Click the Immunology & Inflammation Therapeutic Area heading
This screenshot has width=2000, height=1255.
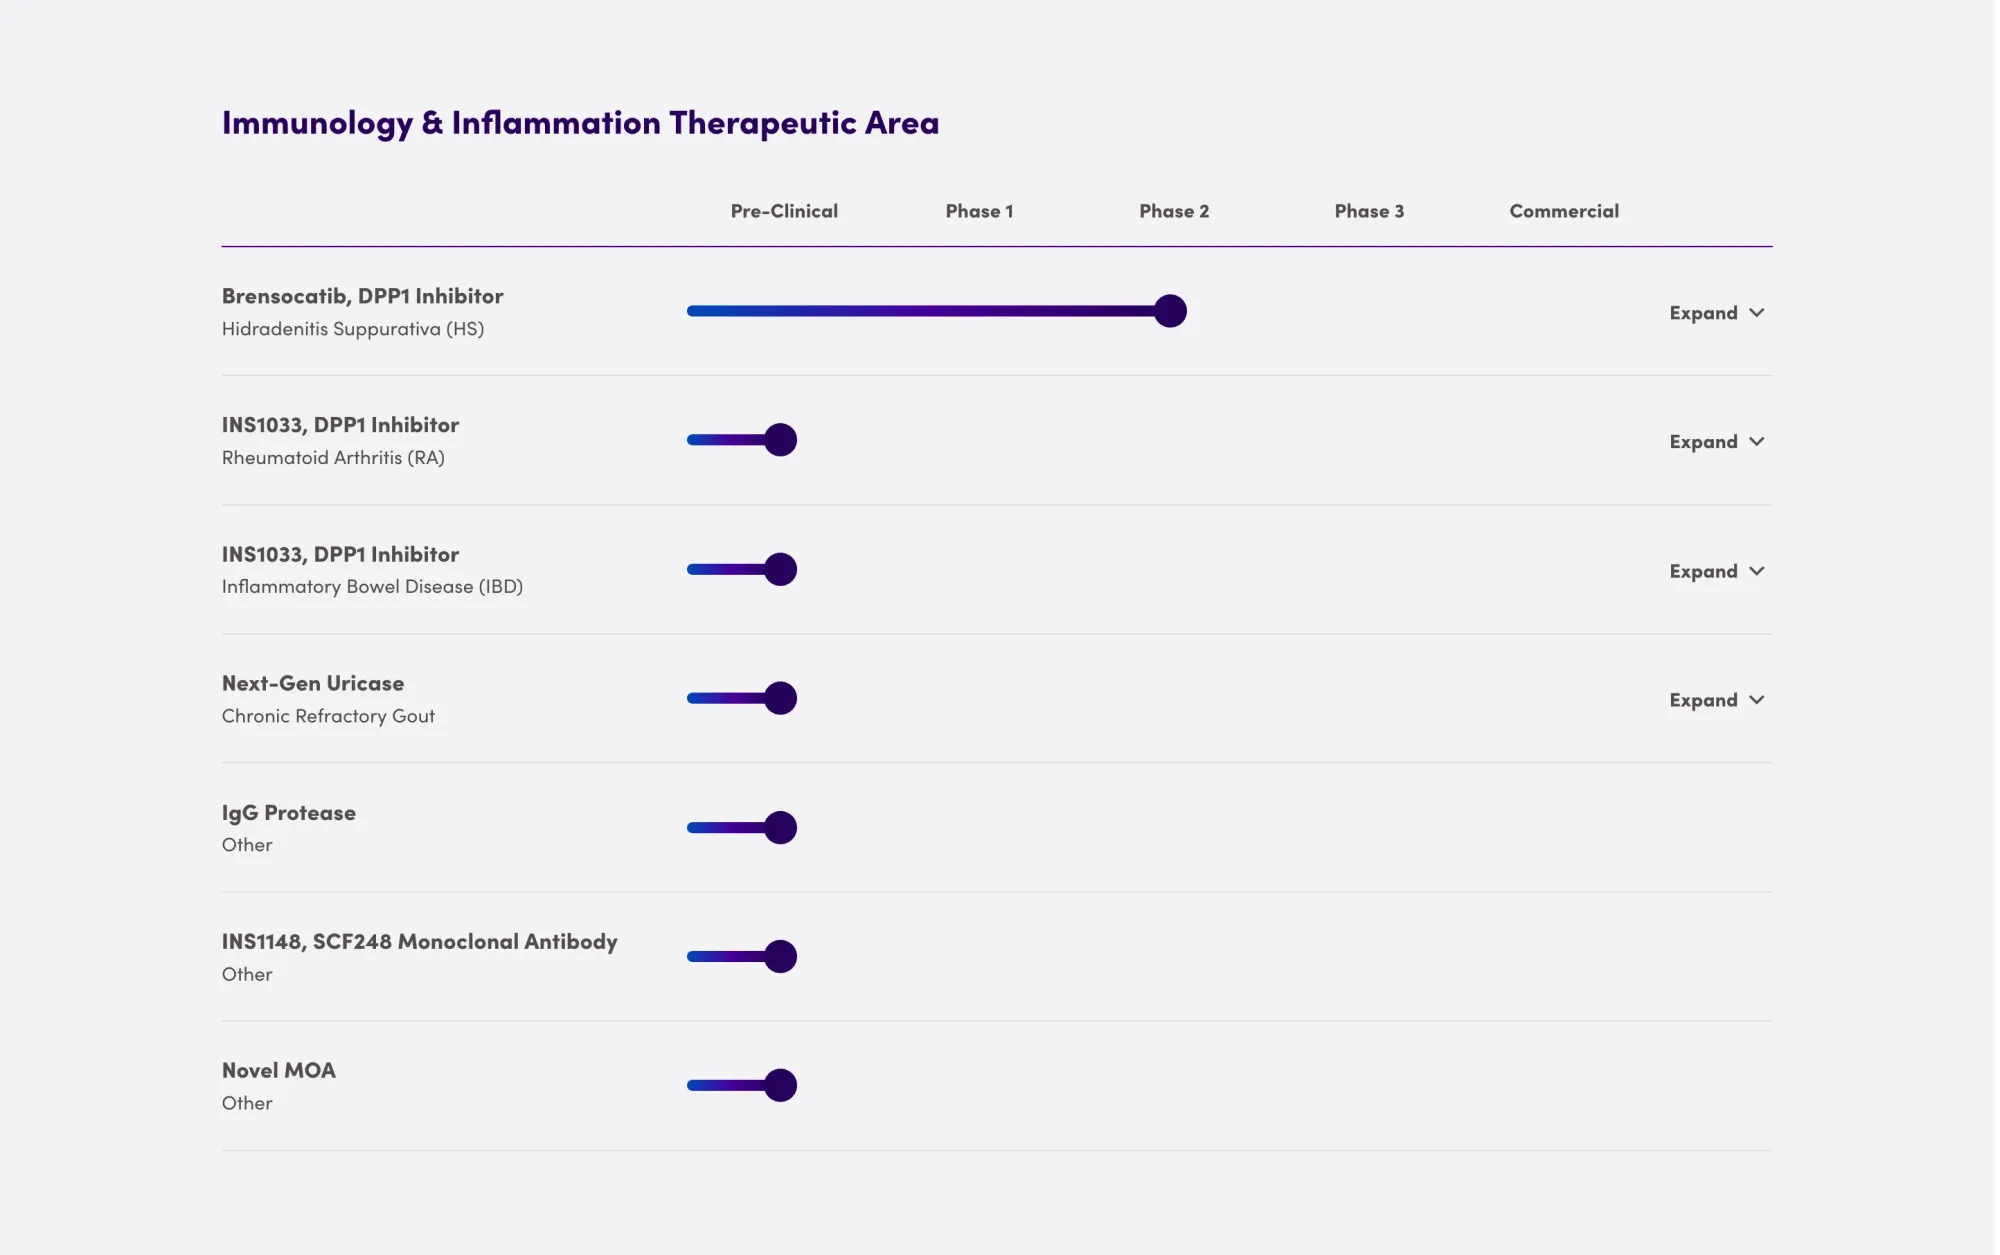click(x=580, y=122)
